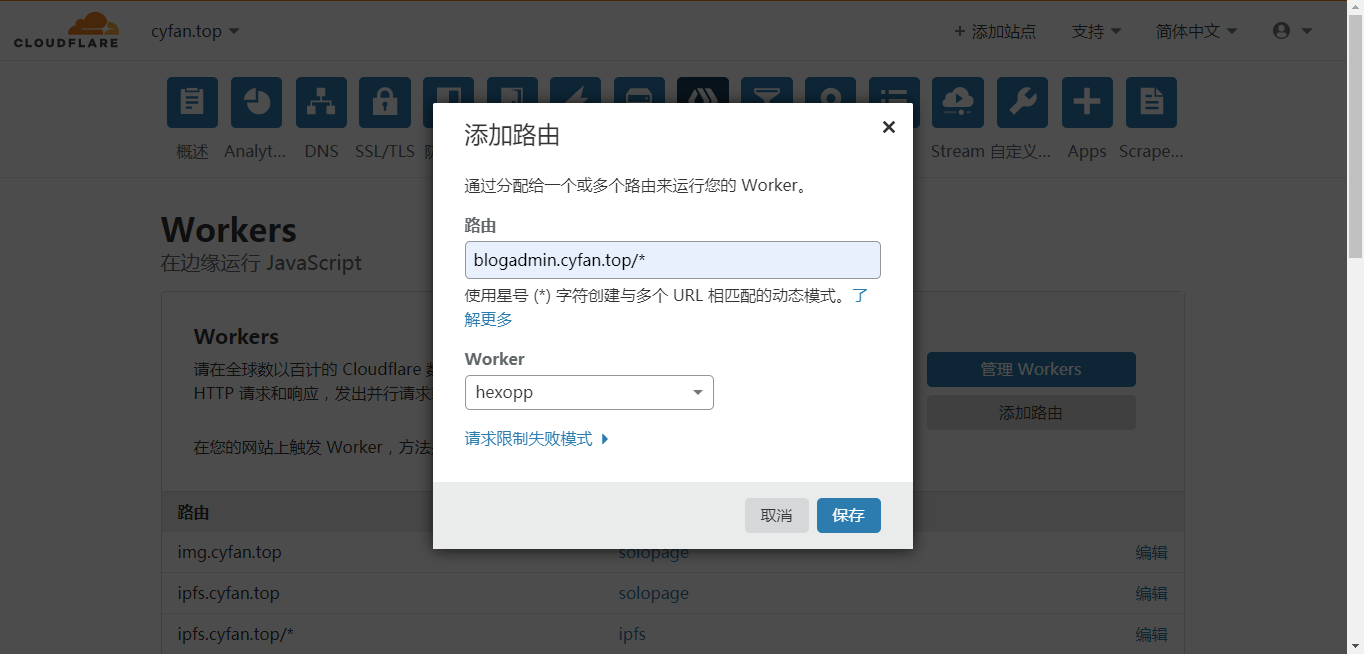Select the img.cyfan.top route text
Viewport: 1364px width, 654px height.
pyautogui.click(x=229, y=552)
